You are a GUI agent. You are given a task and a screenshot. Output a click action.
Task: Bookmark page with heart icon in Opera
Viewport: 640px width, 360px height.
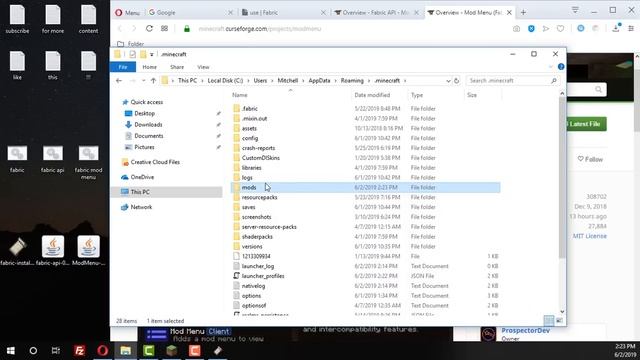point(560,29)
